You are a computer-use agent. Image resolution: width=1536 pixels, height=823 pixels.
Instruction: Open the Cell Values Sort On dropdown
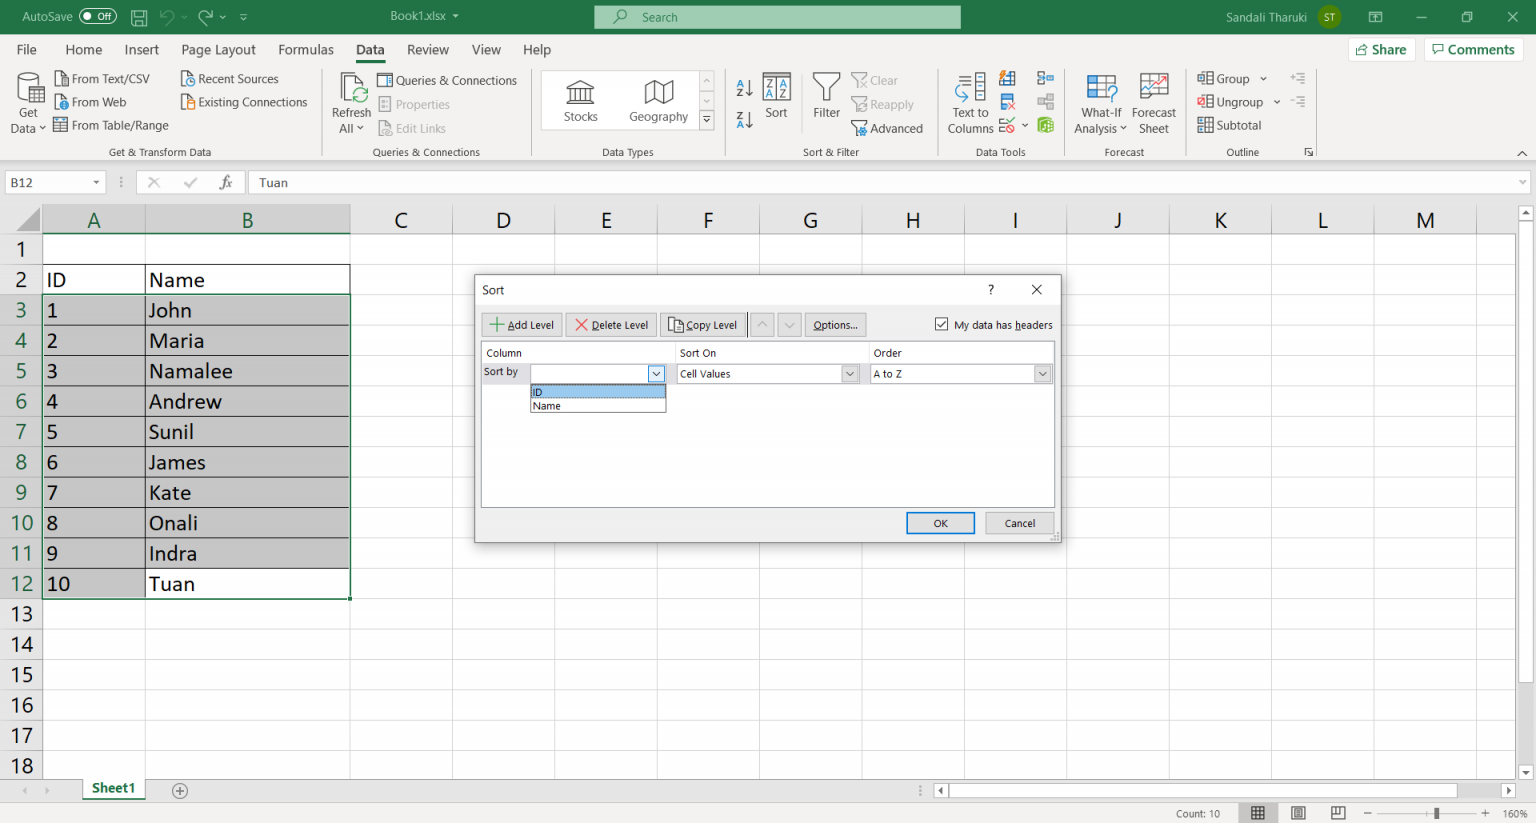[849, 373]
